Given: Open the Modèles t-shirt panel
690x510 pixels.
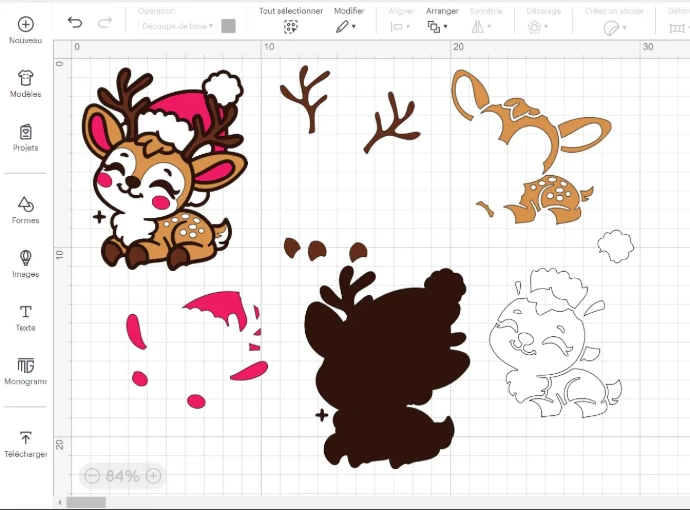Looking at the screenshot, I should [25, 78].
